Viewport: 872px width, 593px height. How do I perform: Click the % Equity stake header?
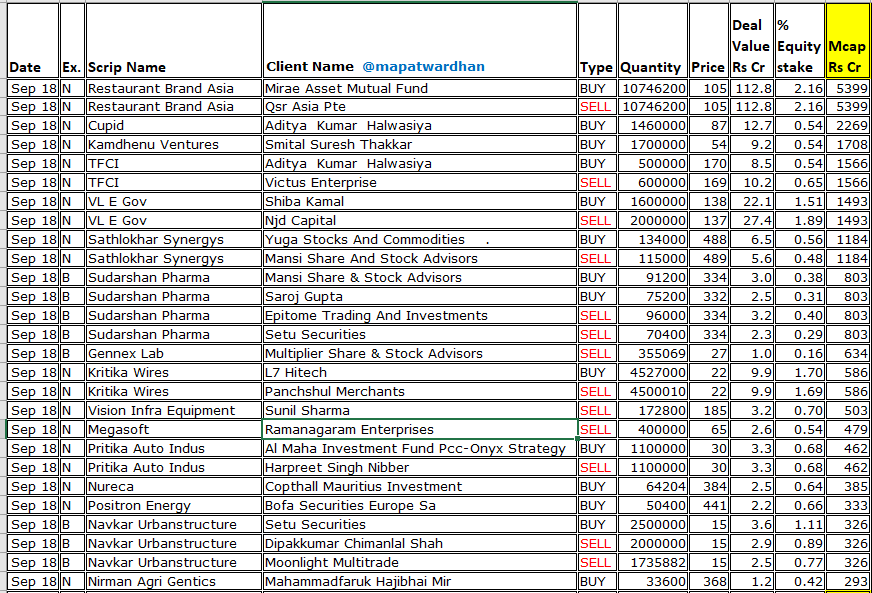(x=800, y=41)
